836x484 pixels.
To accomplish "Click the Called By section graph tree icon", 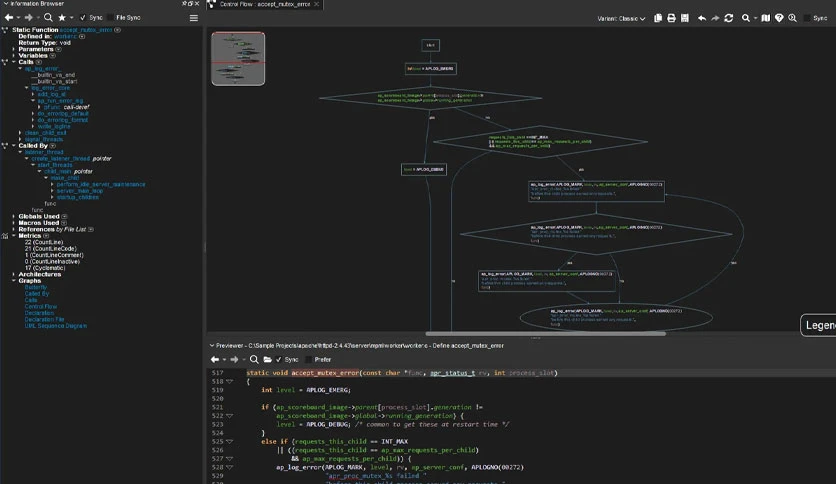I will (x=5, y=146).
